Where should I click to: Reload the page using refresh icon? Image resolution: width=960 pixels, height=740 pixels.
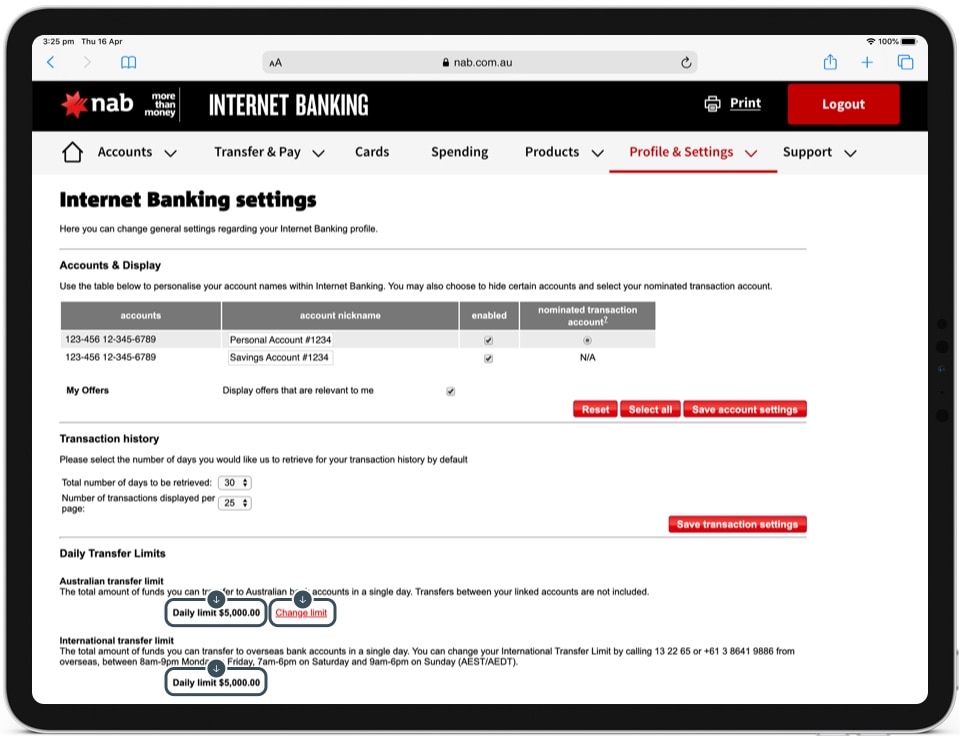point(686,62)
